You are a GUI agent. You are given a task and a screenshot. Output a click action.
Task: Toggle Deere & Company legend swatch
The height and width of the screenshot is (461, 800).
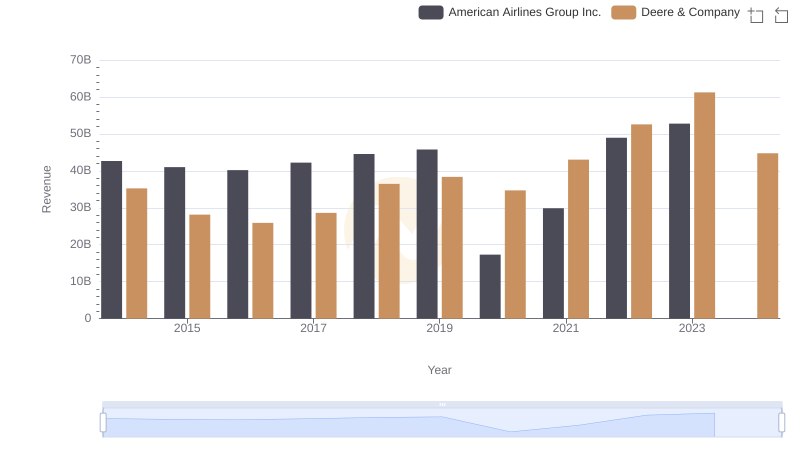tap(623, 12)
